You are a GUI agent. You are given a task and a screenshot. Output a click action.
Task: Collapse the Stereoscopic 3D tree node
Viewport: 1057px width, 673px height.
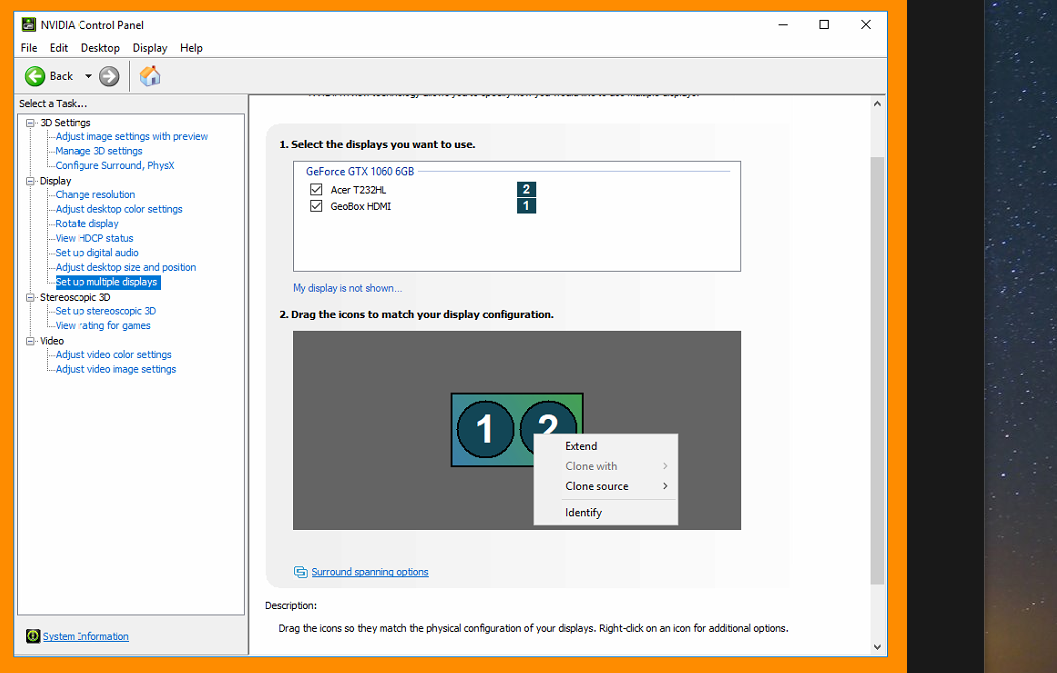30,297
